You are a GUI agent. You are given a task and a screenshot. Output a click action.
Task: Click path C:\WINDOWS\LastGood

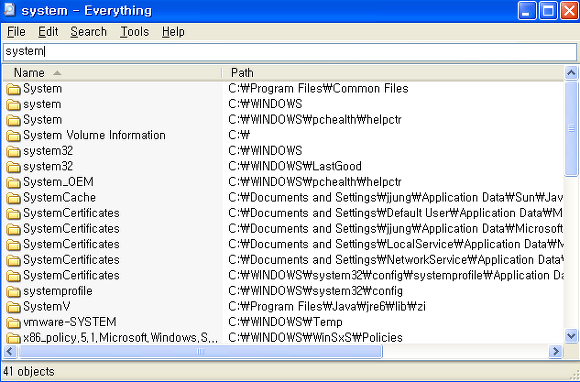click(x=295, y=166)
